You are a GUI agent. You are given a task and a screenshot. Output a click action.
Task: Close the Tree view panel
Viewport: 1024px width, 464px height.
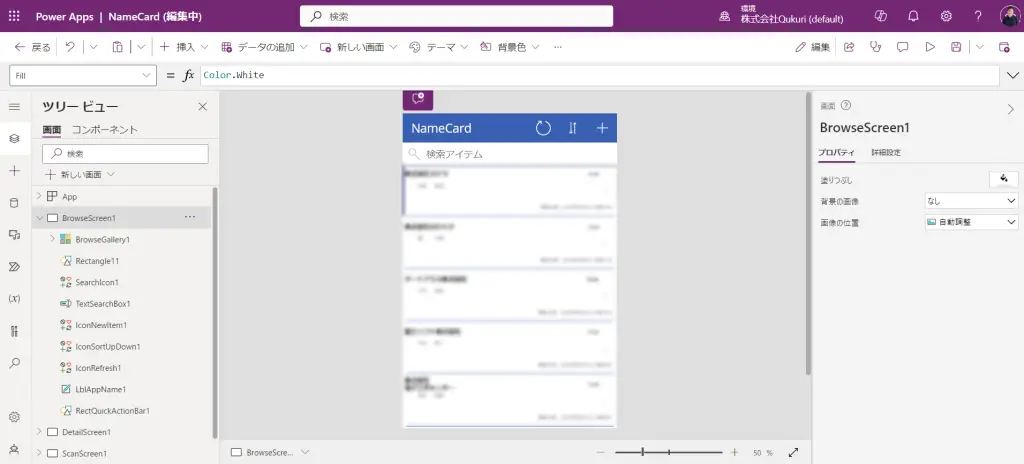coord(202,107)
